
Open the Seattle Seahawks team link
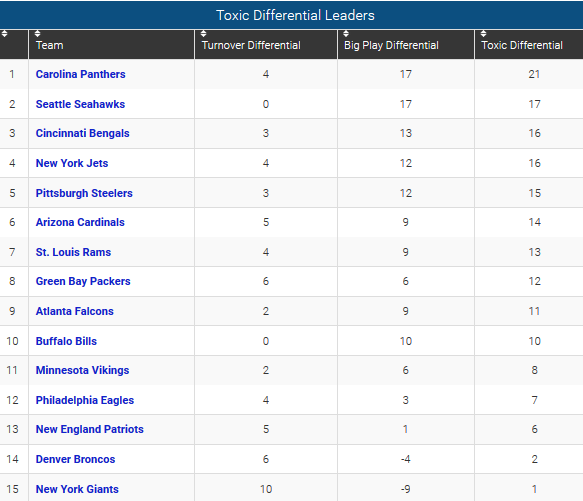click(x=80, y=104)
